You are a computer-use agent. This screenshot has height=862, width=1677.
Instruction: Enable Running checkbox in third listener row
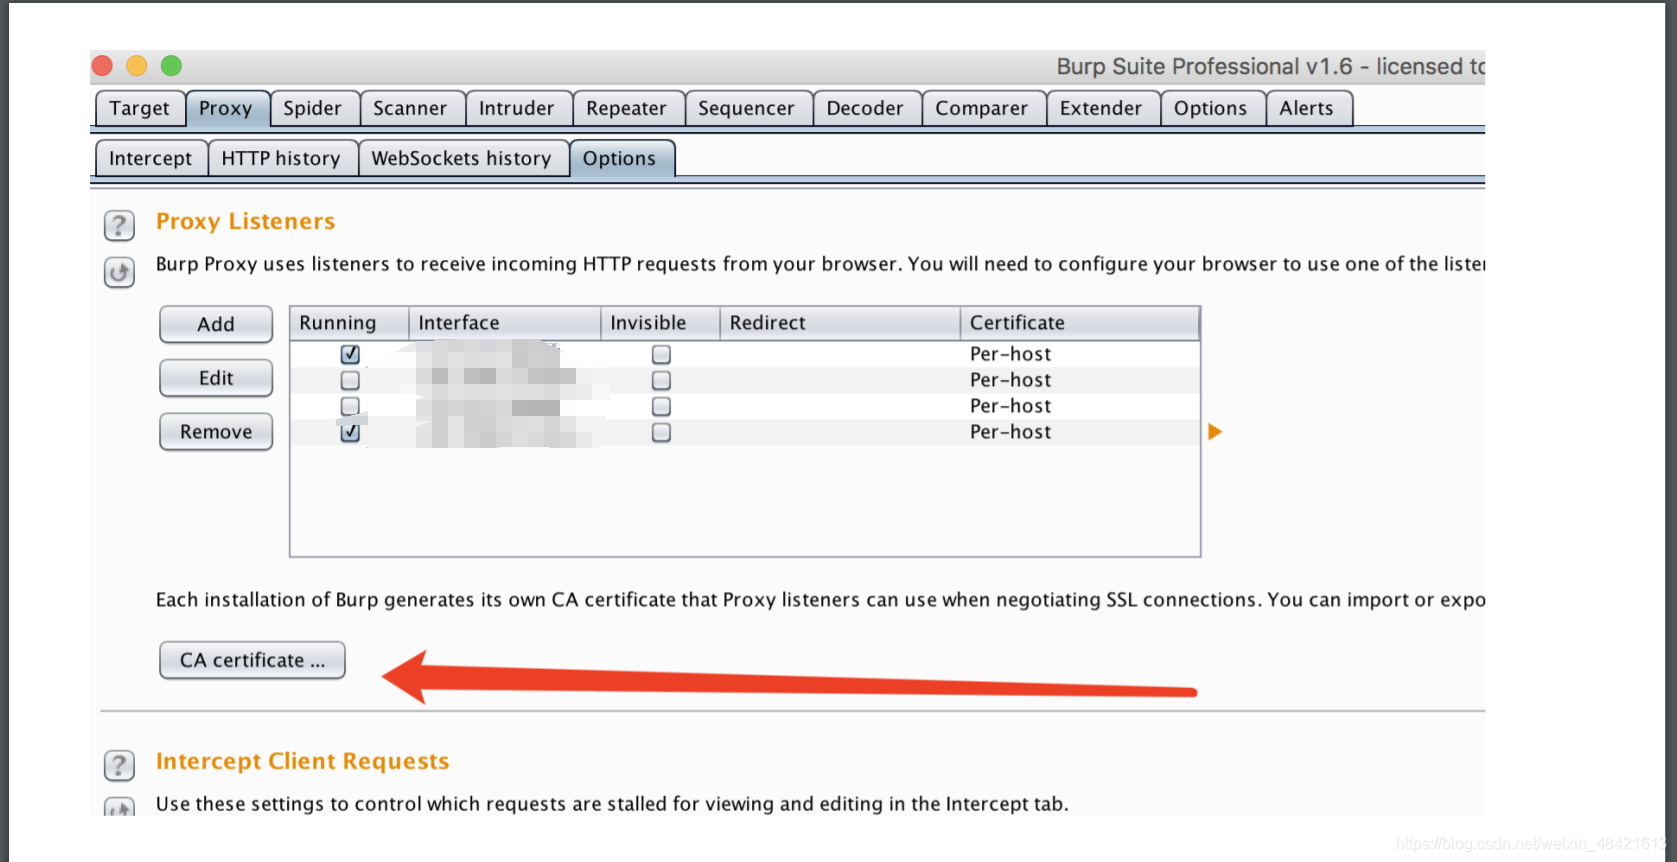350,406
